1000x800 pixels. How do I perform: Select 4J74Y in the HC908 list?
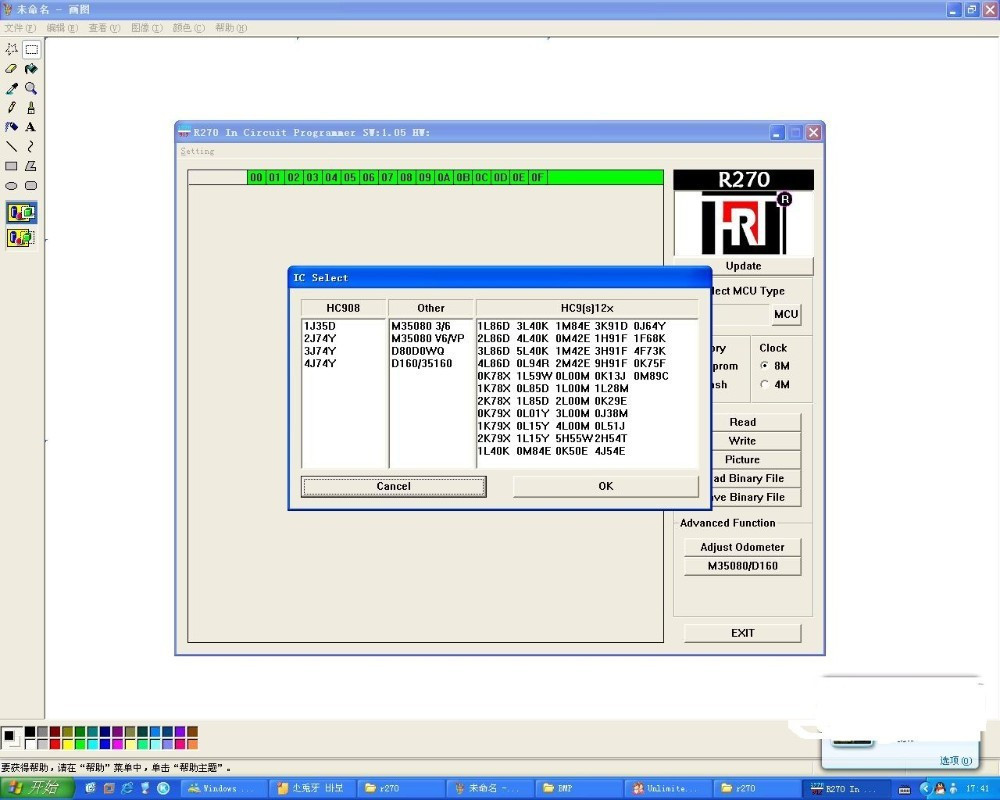coord(320,363)
